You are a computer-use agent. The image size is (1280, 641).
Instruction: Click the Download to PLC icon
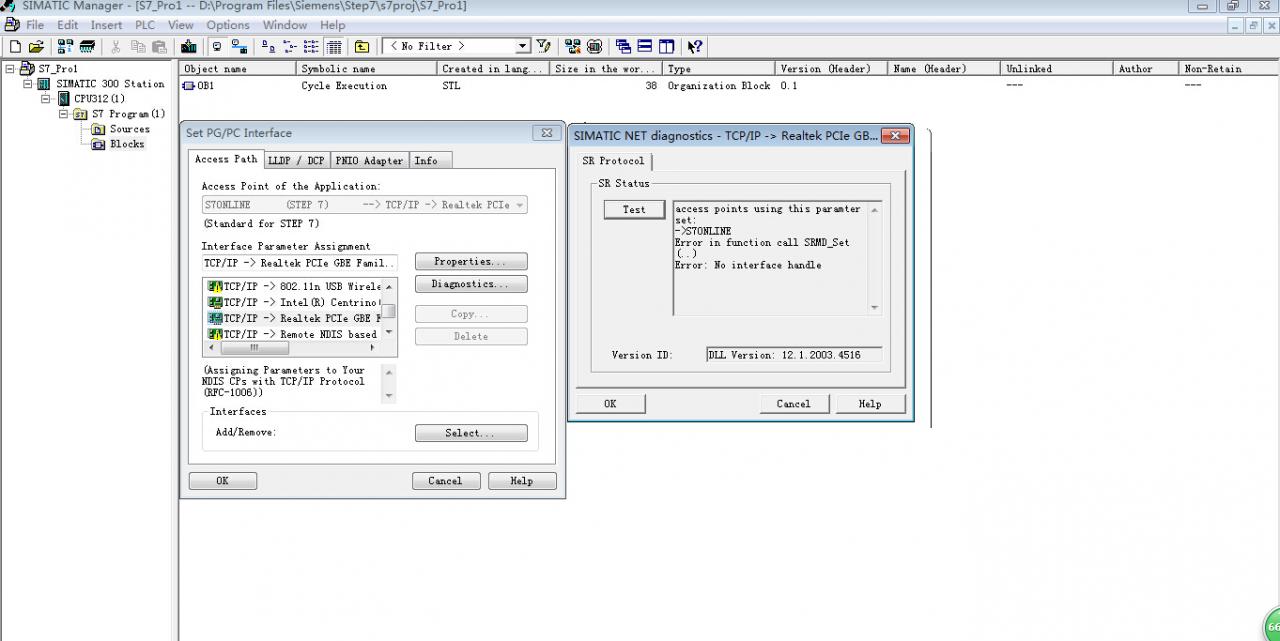[188, 46]
